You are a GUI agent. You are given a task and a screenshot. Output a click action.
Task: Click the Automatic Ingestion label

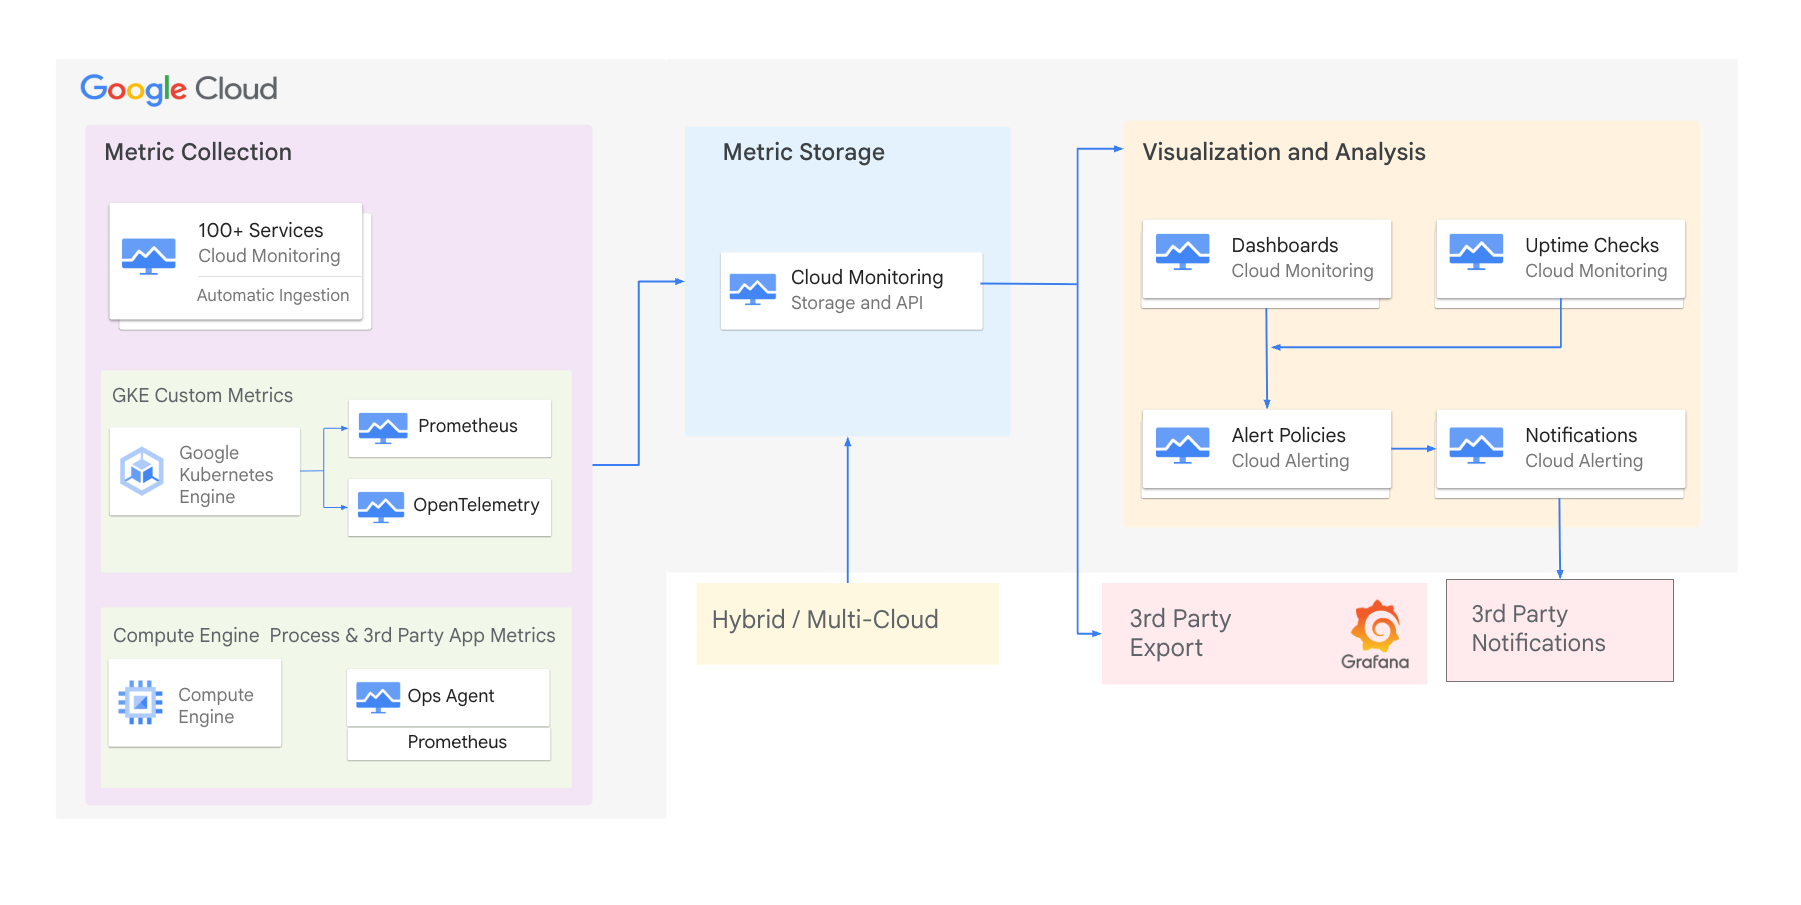[x=273, y=295]
